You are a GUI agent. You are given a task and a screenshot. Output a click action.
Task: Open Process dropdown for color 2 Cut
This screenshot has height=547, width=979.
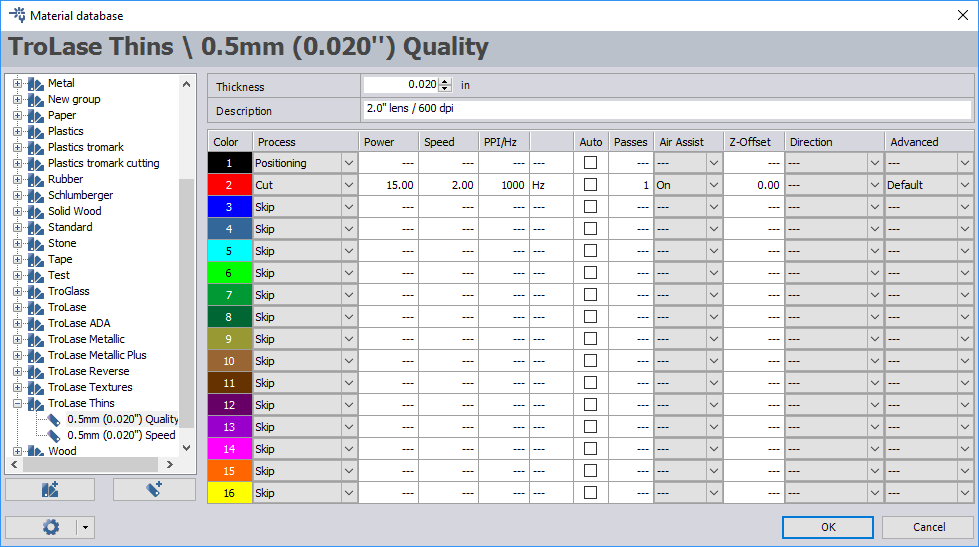(349, 185)
